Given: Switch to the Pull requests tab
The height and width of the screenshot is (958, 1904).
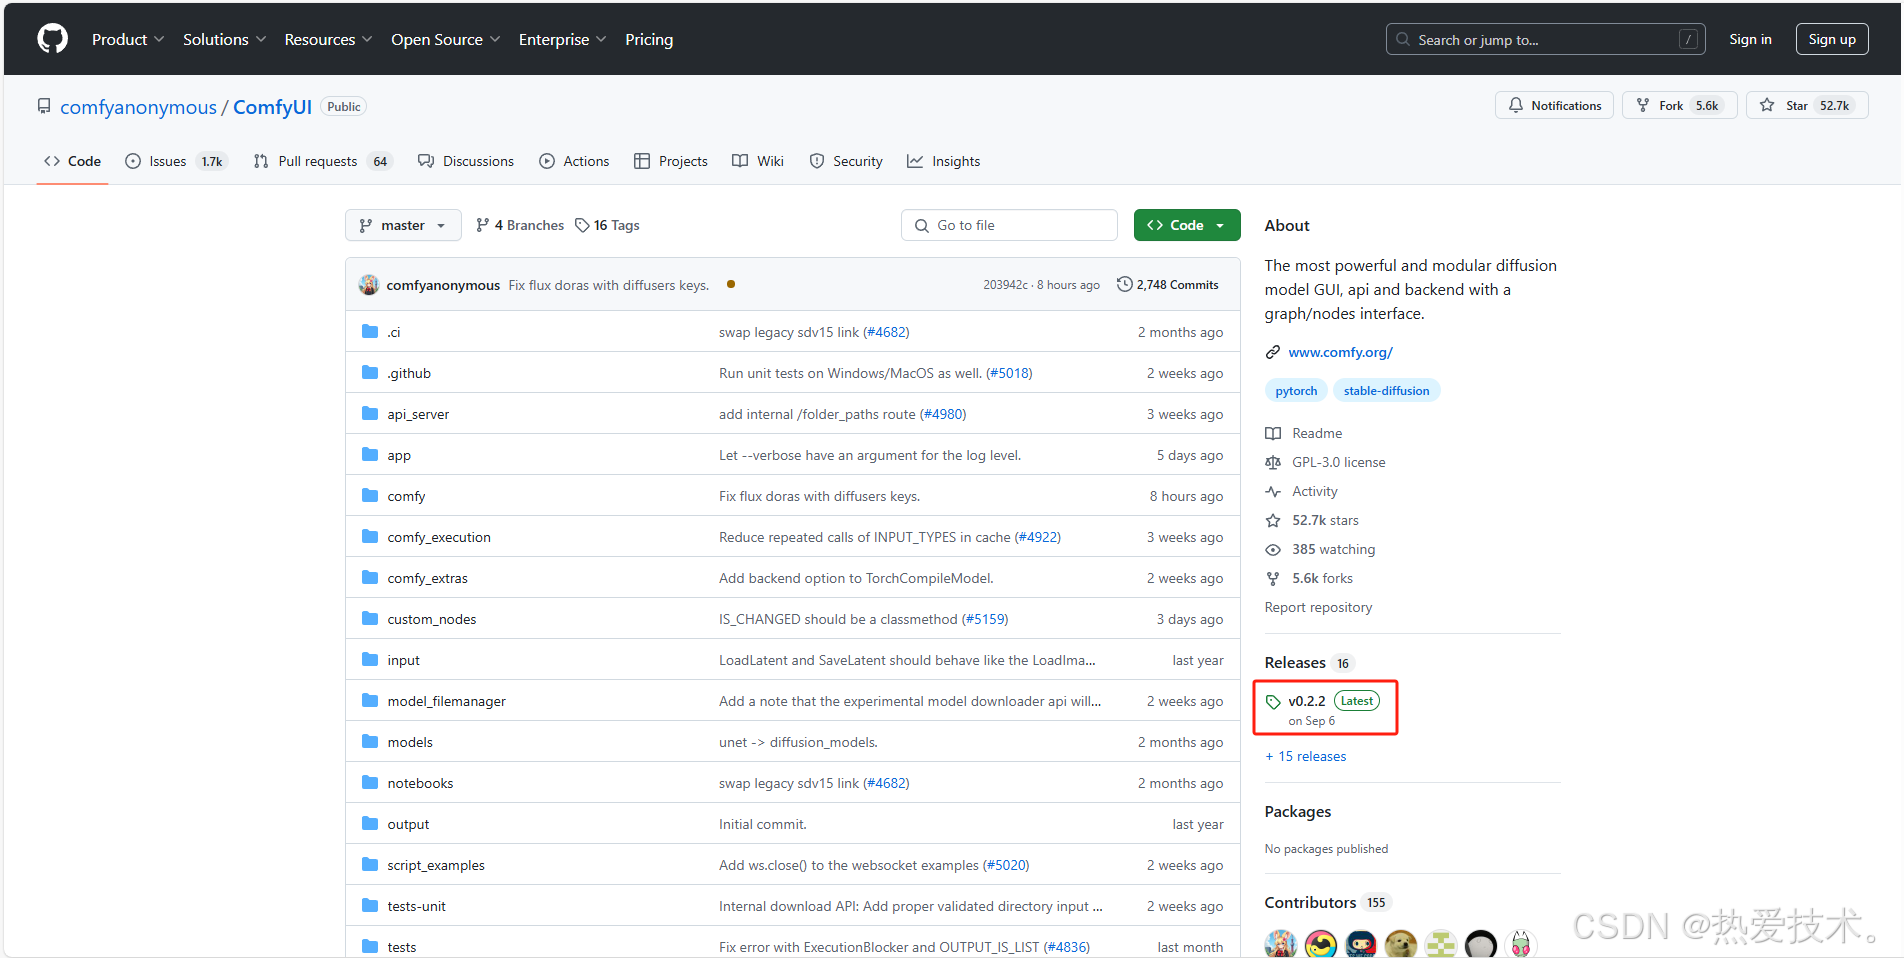Looking at the screenshot, I should (x=323, y=161).
